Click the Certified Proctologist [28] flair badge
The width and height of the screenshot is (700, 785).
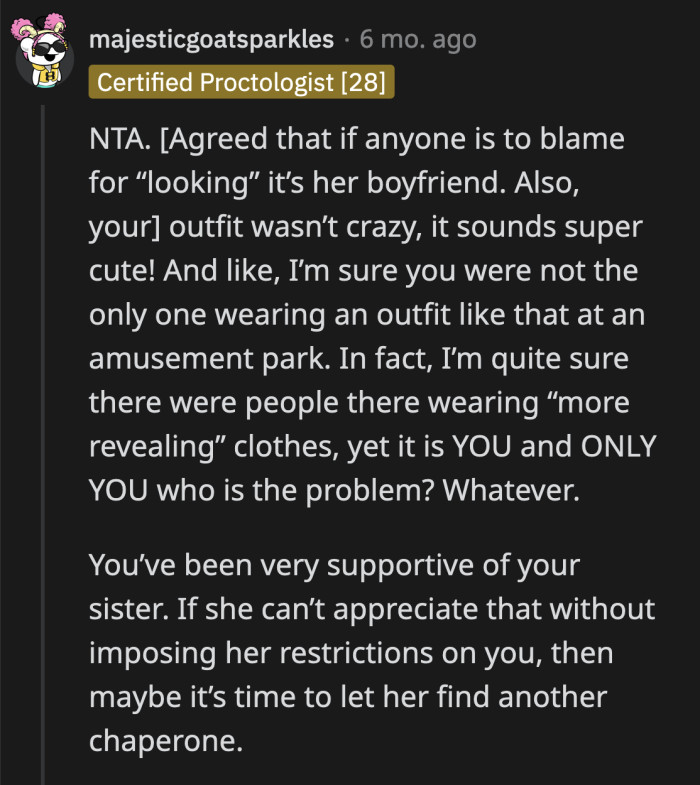pyautogui.click(x=241, y=81)
